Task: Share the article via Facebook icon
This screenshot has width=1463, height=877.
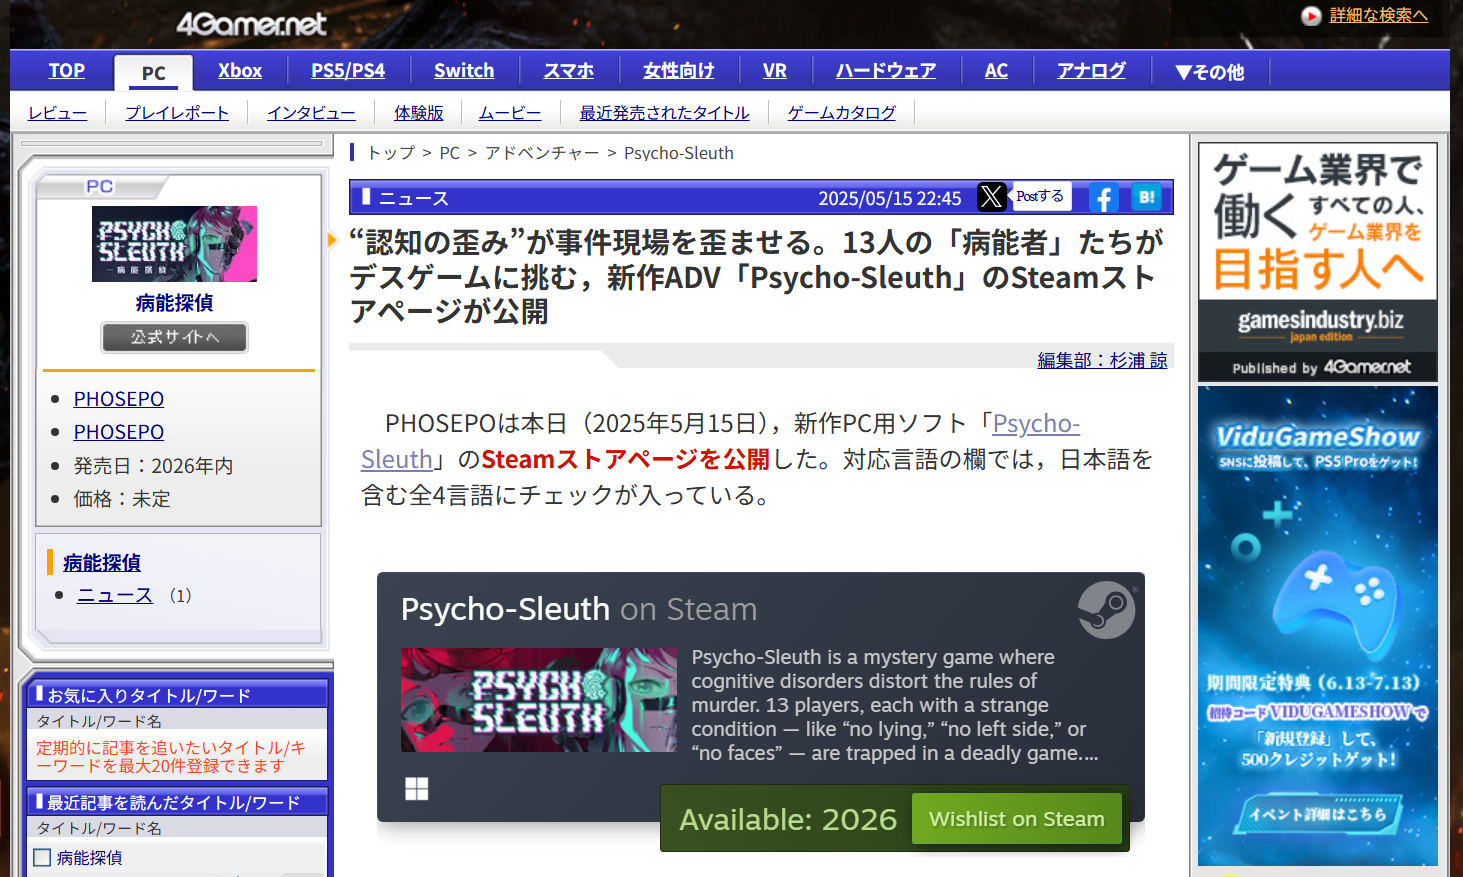Action: point(1103,197)
